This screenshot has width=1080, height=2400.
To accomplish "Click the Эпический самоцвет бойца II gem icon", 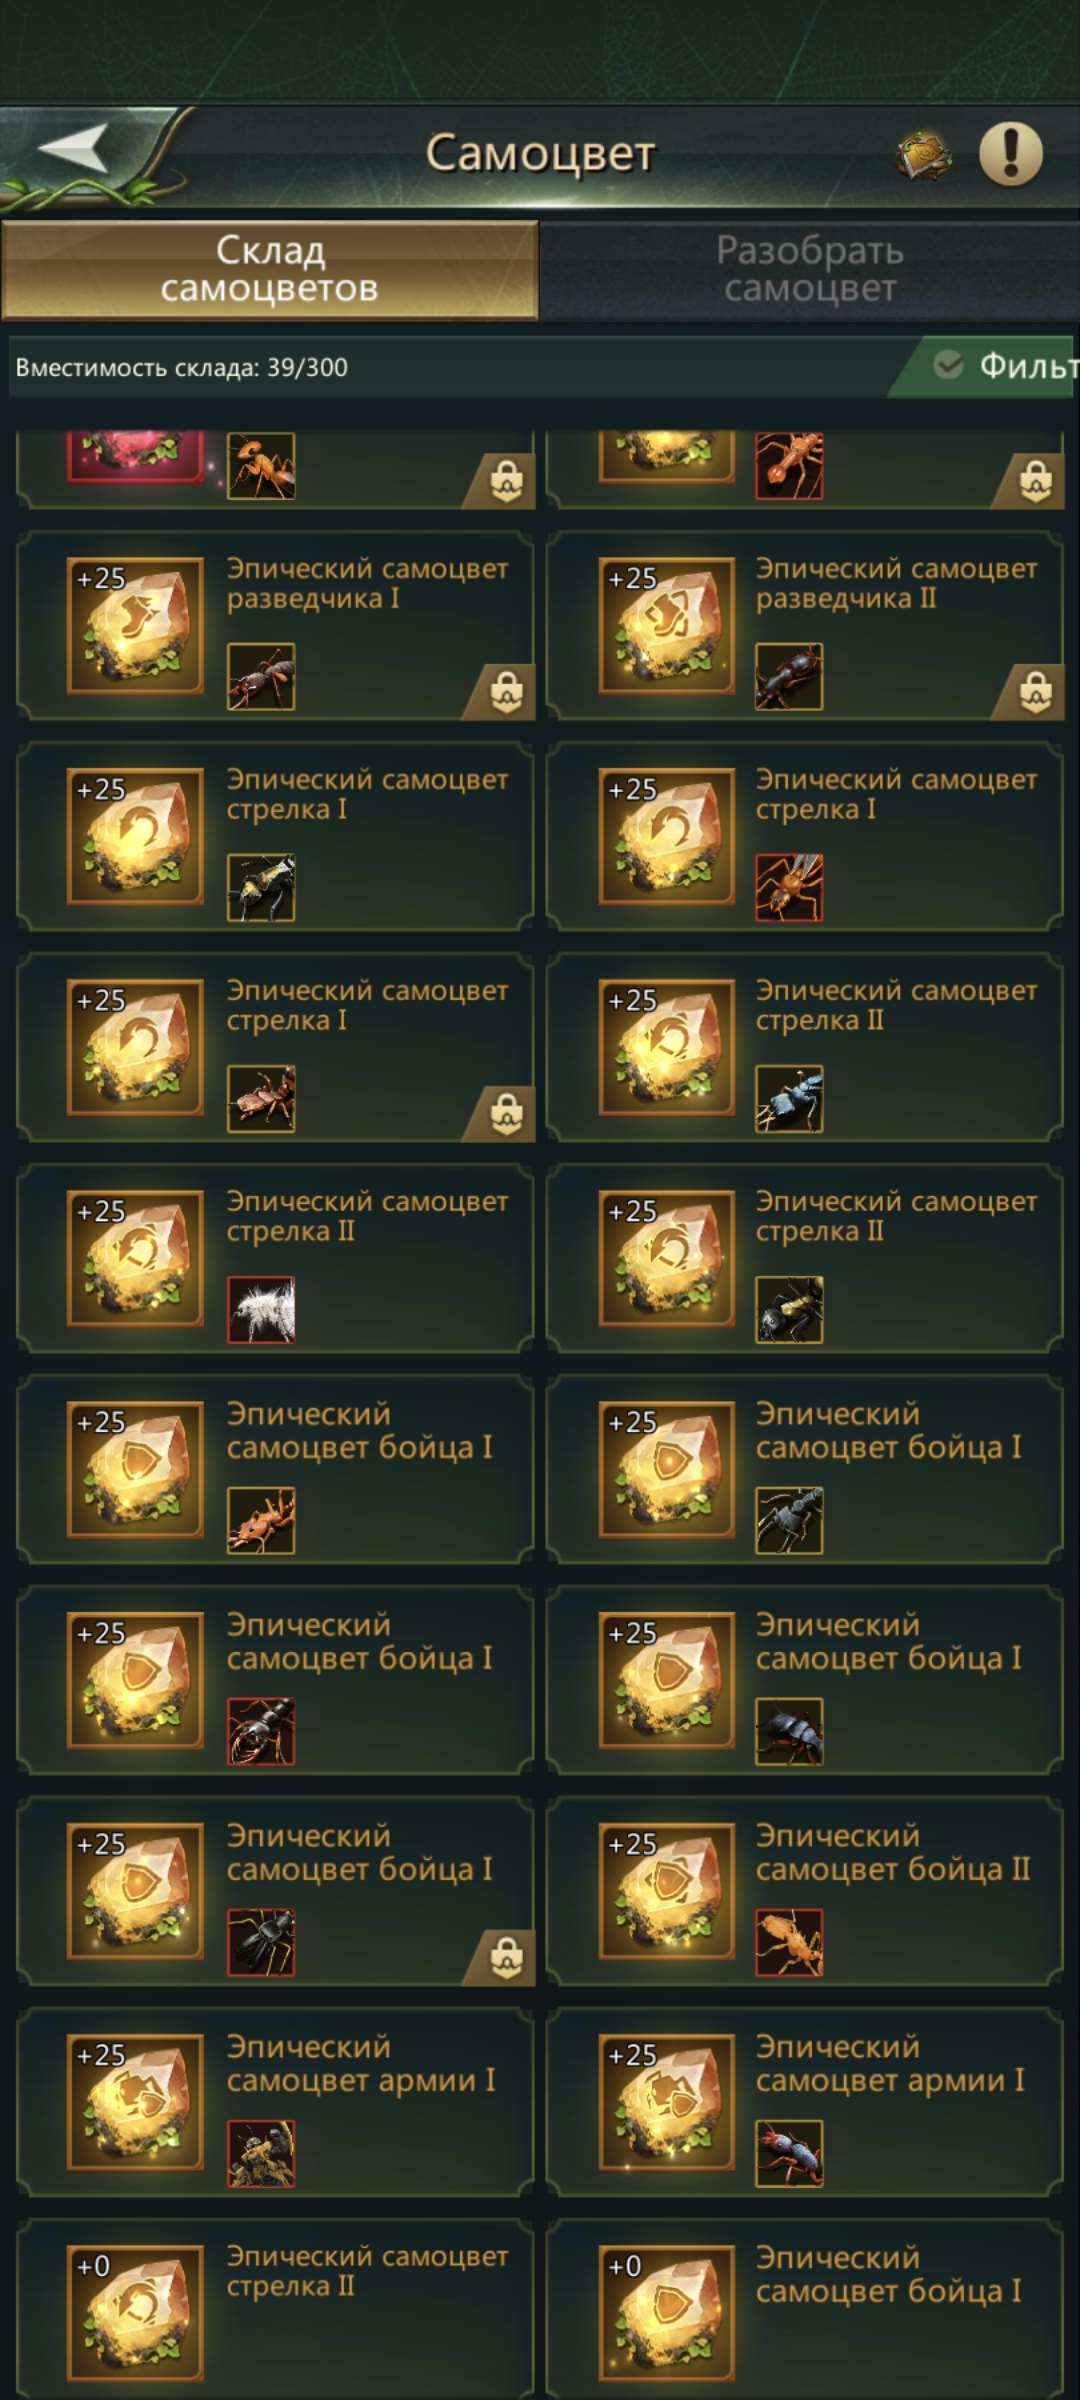I will (667, 1890).
